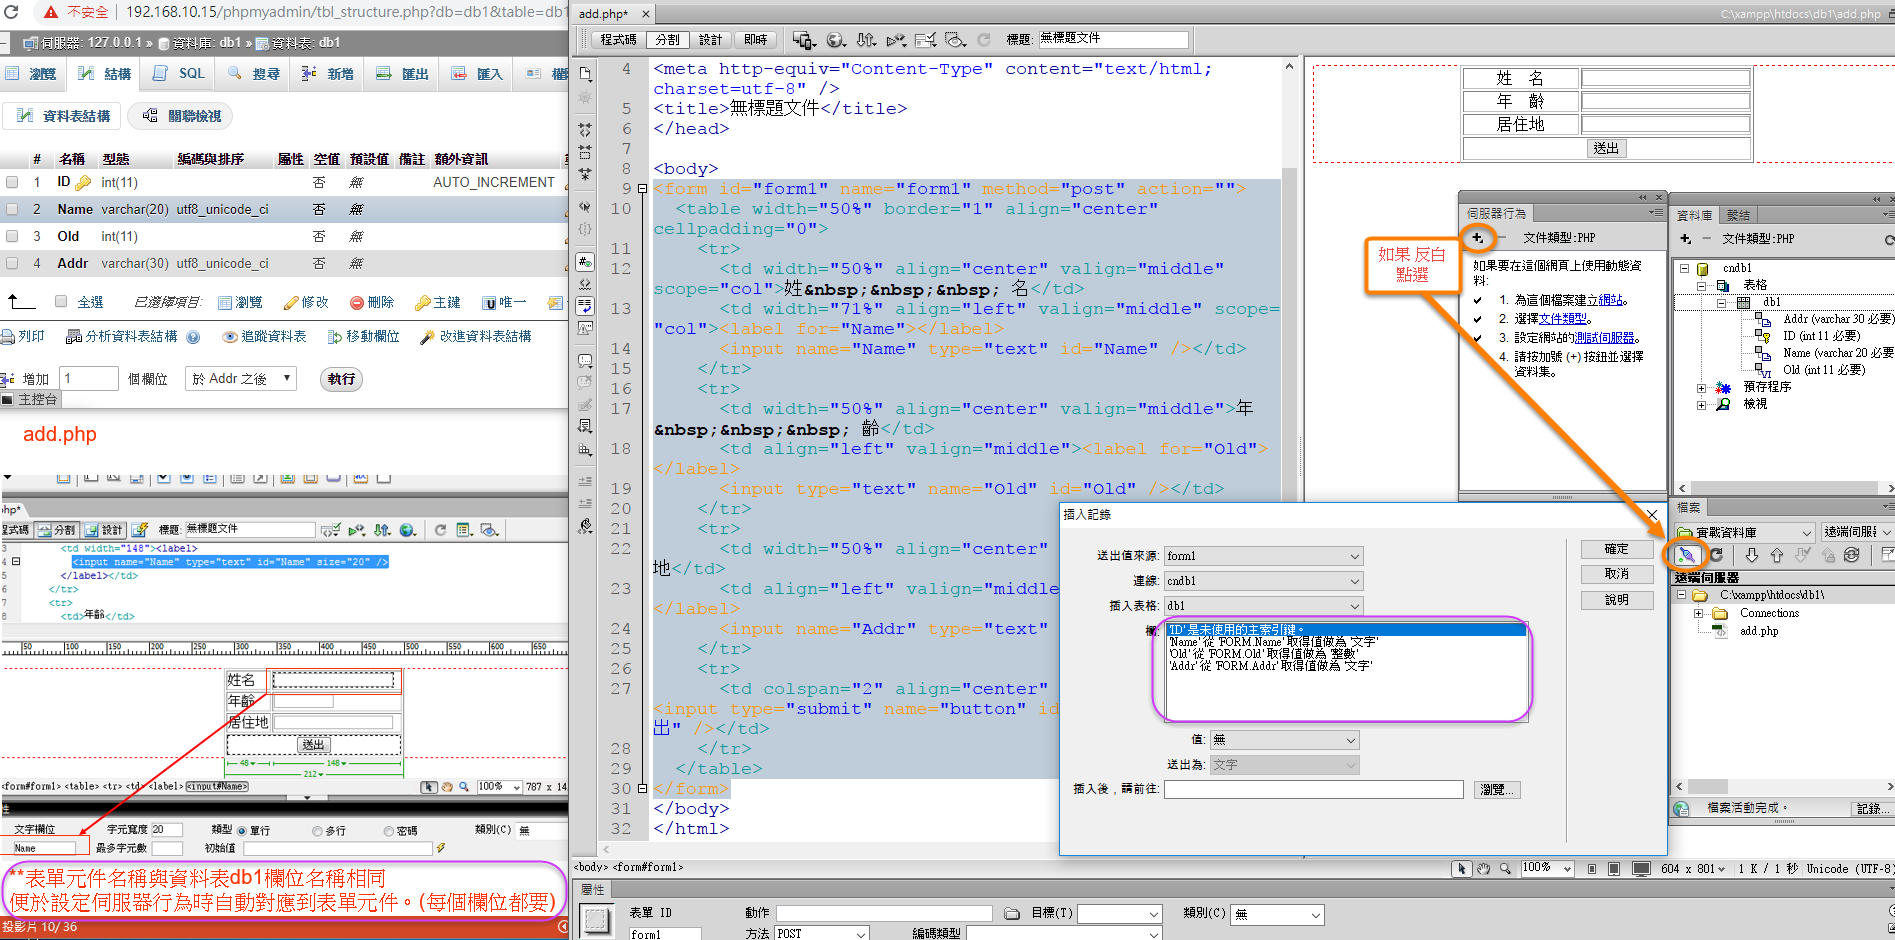The image size is (1895, 940).
Task: Click the red 刪除 delete icon in phpMyAdmin
Action: coord(357,302)
